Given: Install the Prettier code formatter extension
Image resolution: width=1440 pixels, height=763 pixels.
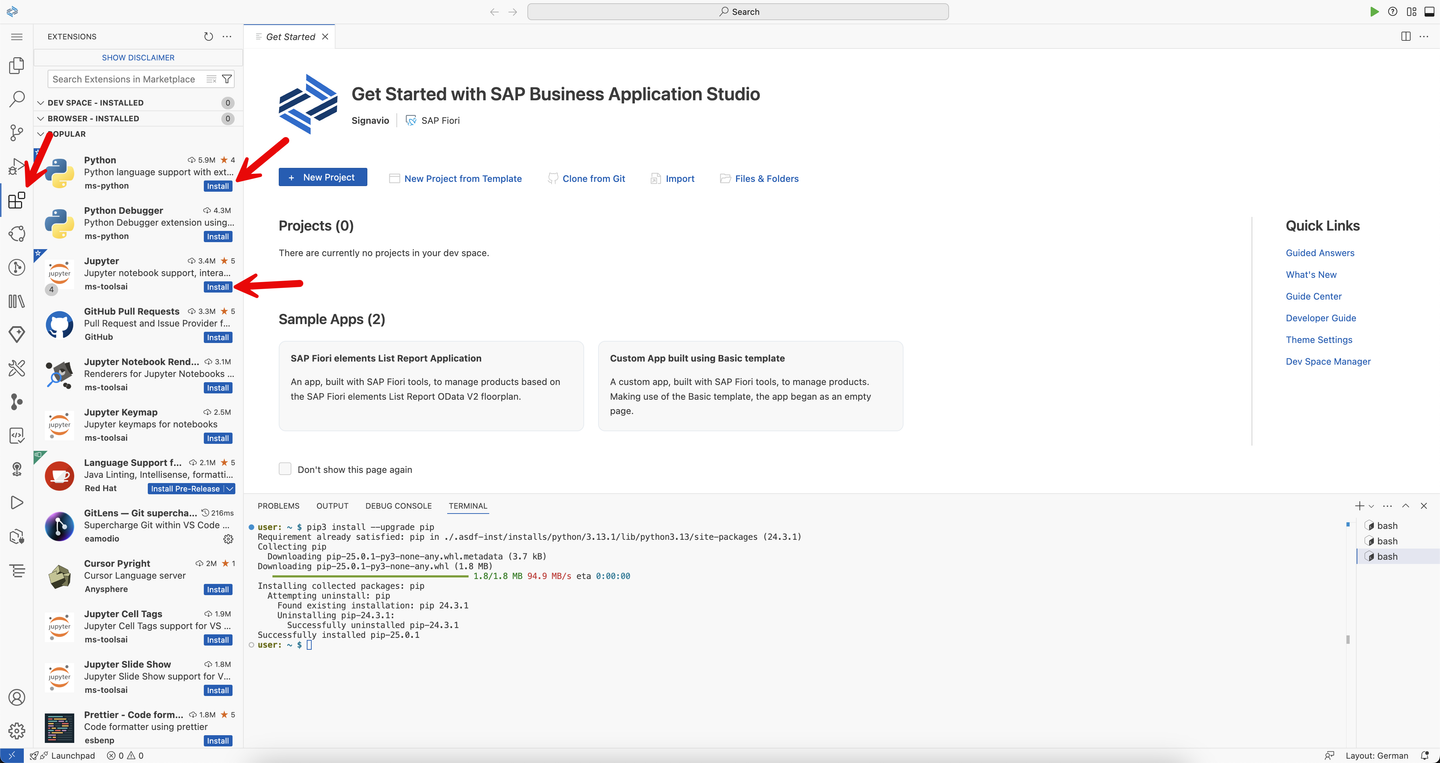Looking at the screenshot, I should point(218,741).
